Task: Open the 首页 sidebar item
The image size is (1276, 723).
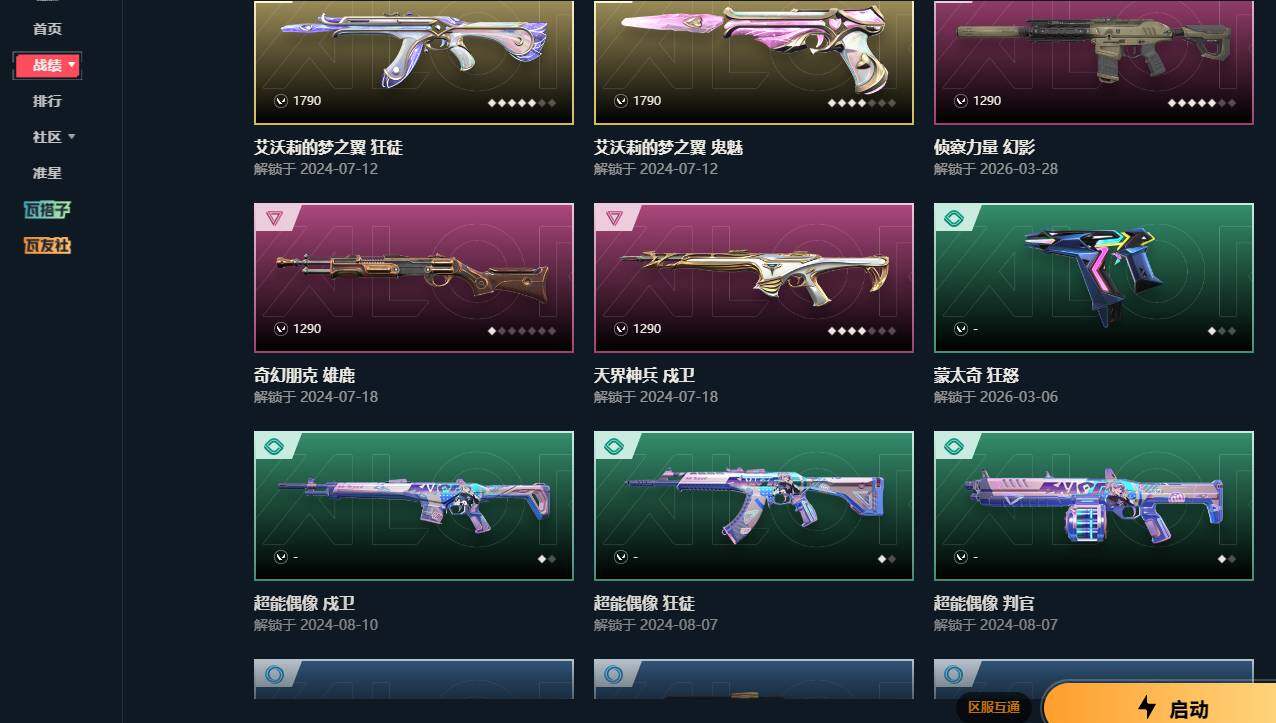Action: (x=47, y=29)
